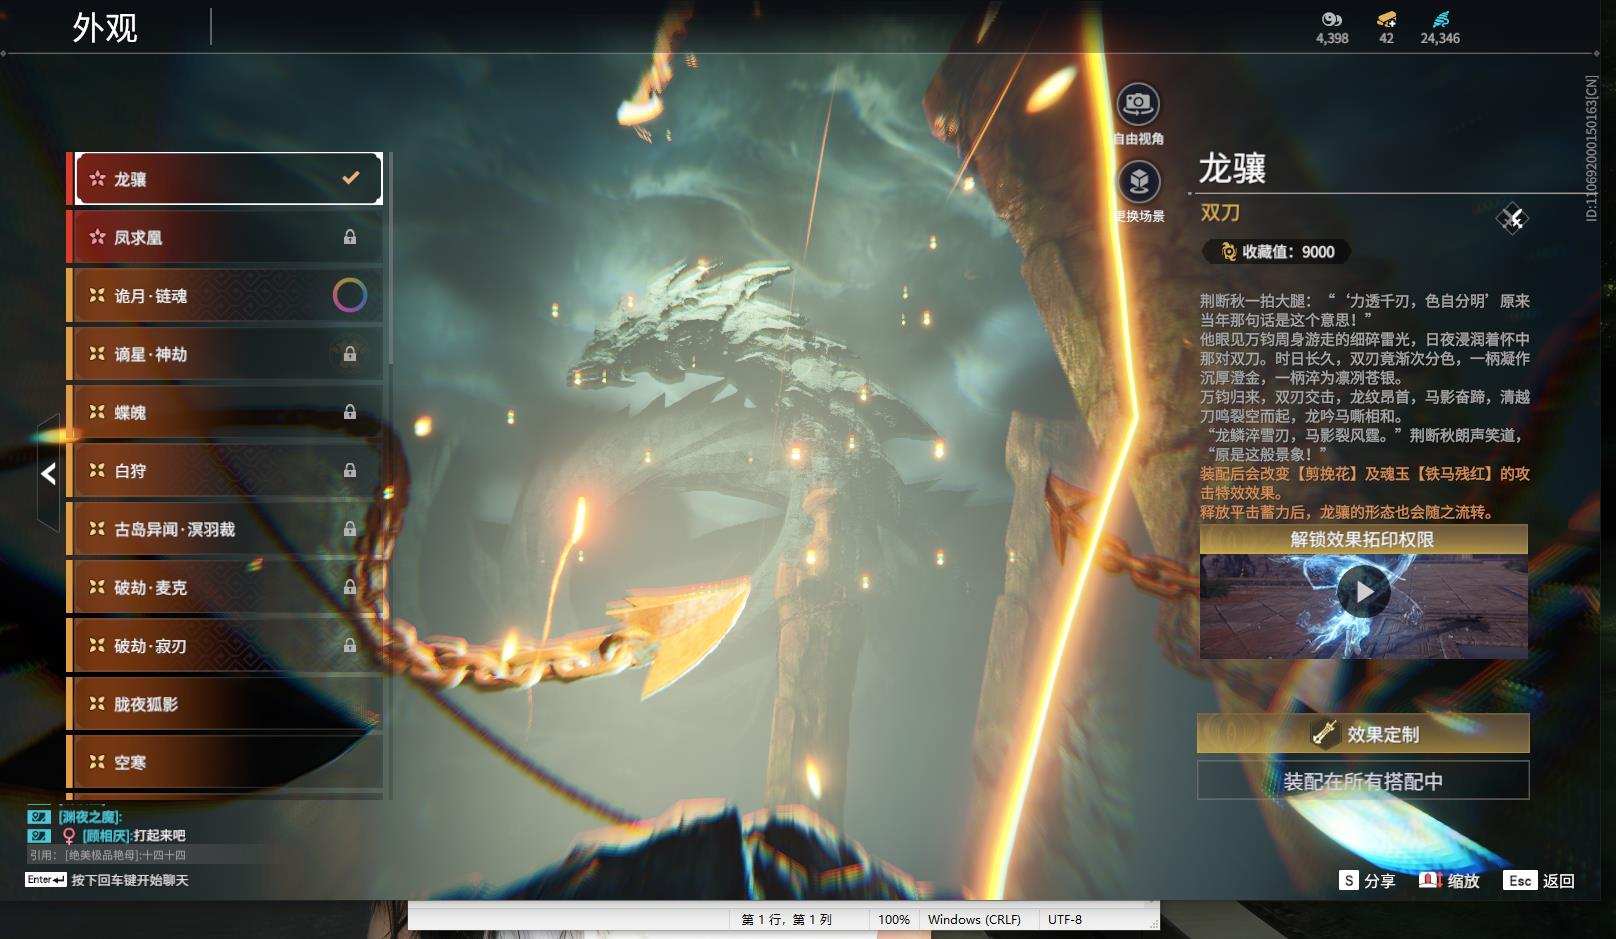
Task: Click the lock icon on 谪星·神劫
Action: [x=350, y=354]
